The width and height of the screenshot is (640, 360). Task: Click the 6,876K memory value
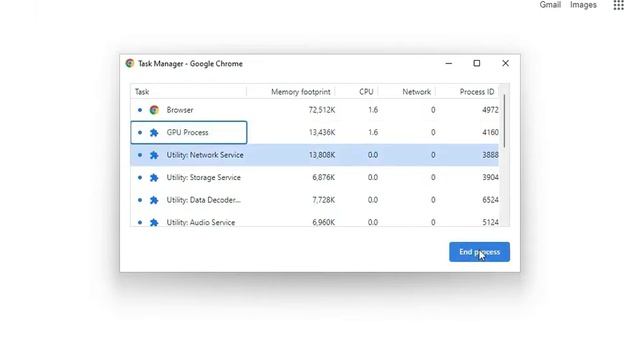tap(324, 178)
